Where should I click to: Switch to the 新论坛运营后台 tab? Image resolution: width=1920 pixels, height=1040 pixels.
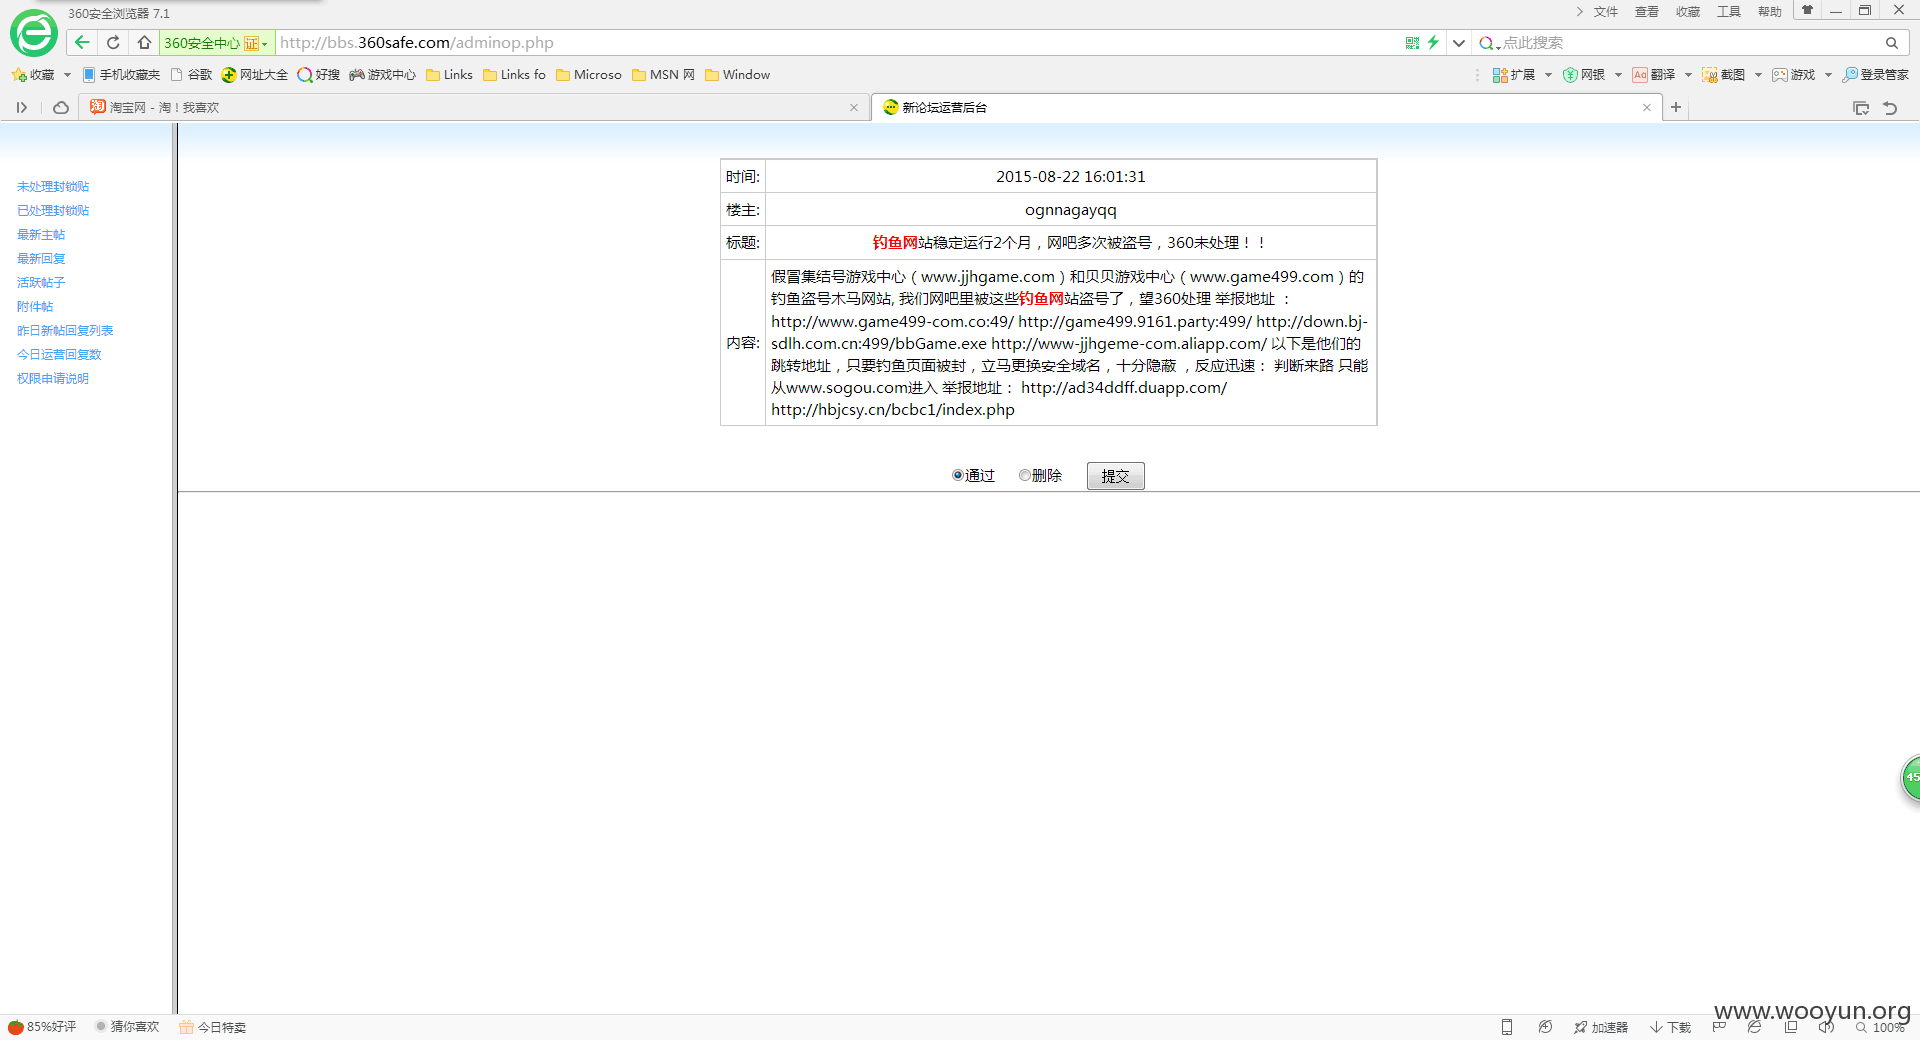click(x=1266, y=107)
